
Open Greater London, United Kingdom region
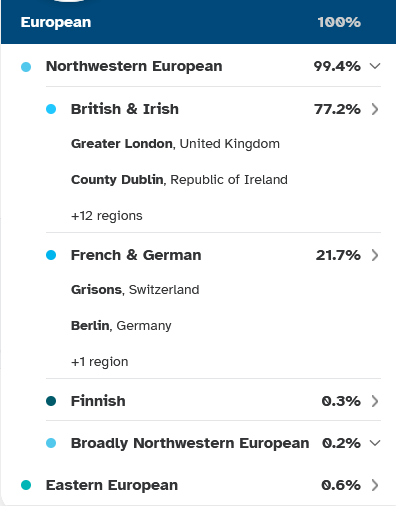click(175, 144)
